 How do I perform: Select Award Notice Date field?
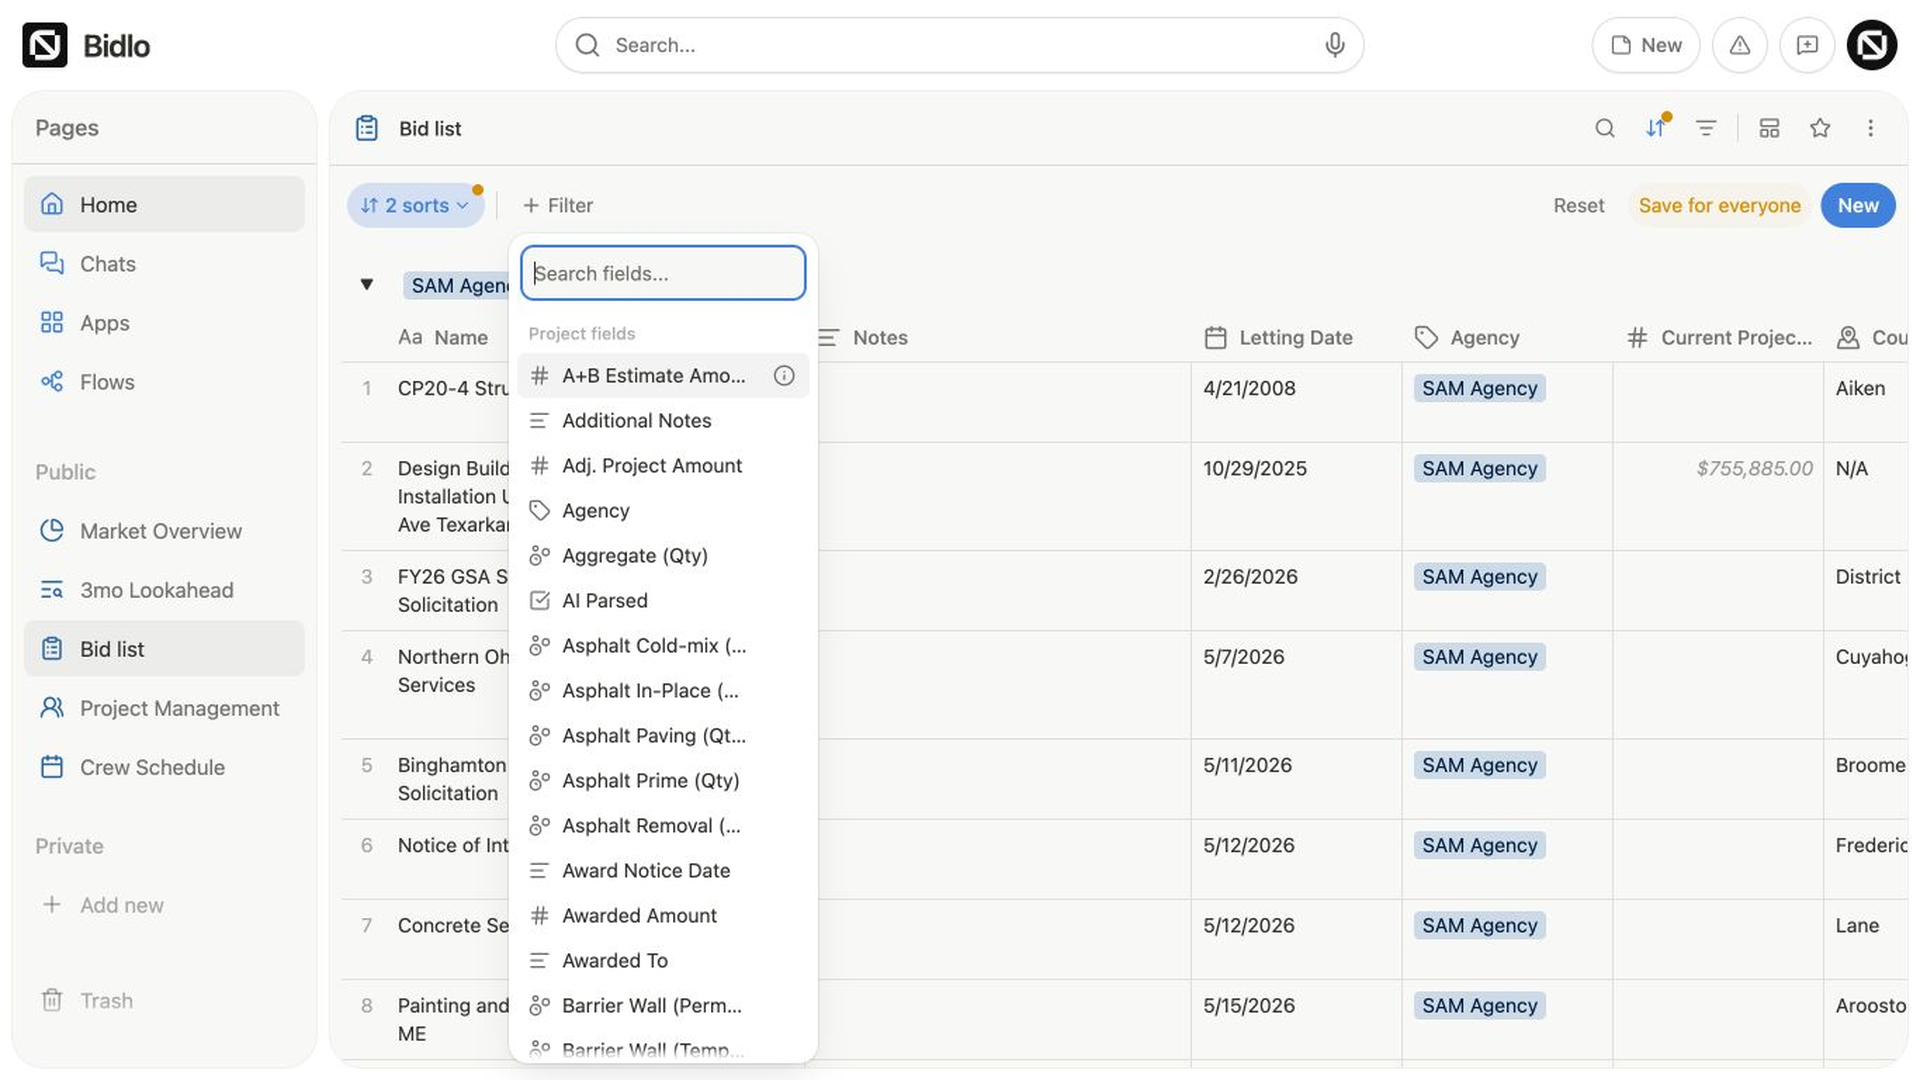pos(663,870)
